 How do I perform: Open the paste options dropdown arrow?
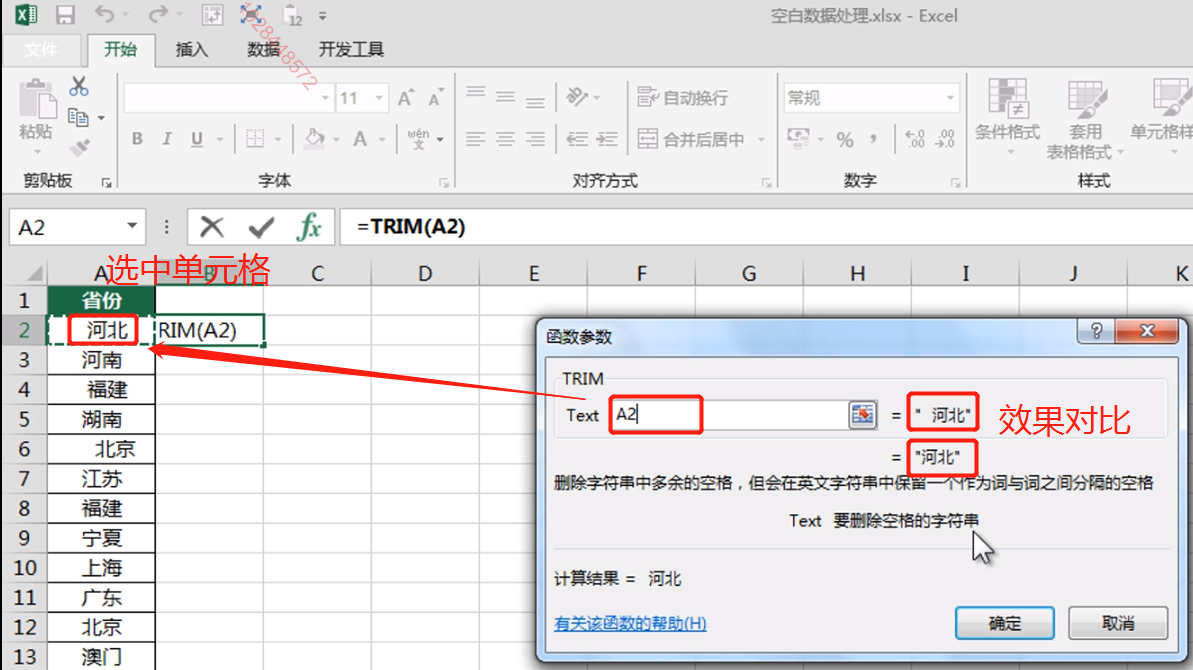pos(37,151)
